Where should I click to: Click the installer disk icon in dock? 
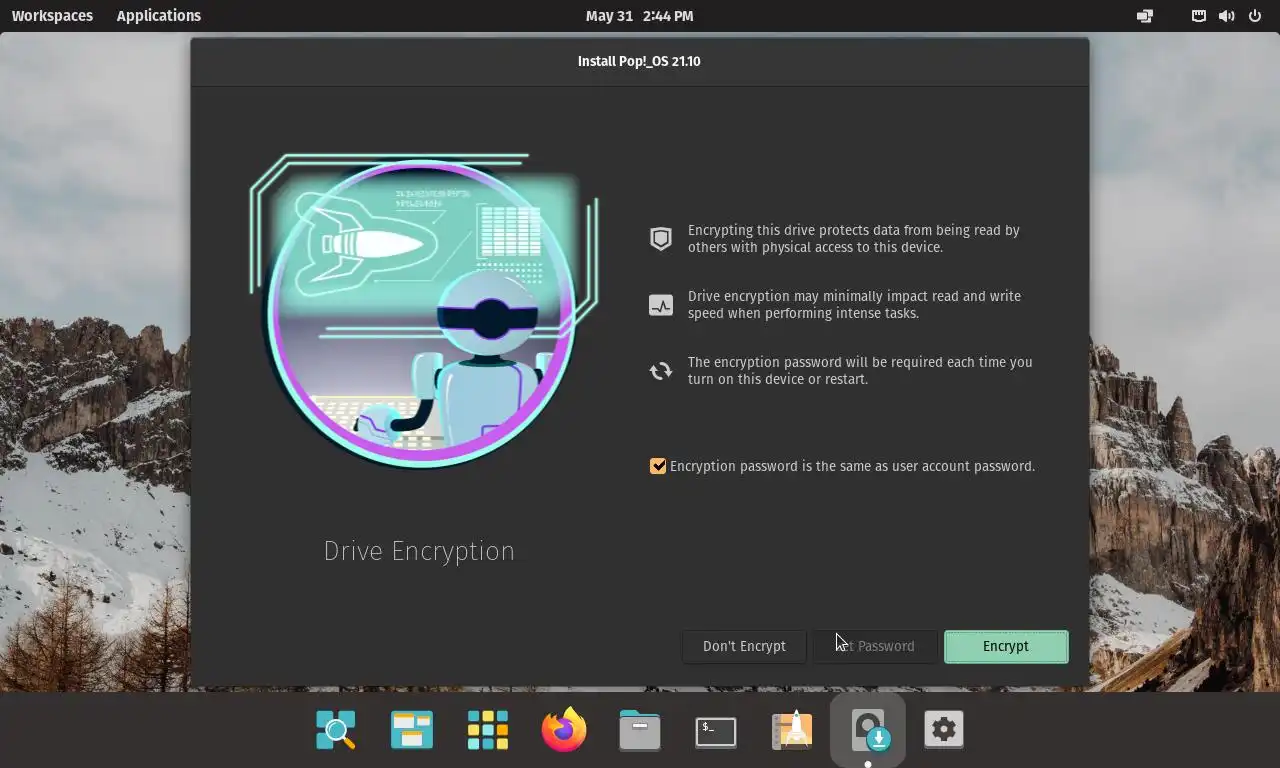click(868, 730)
